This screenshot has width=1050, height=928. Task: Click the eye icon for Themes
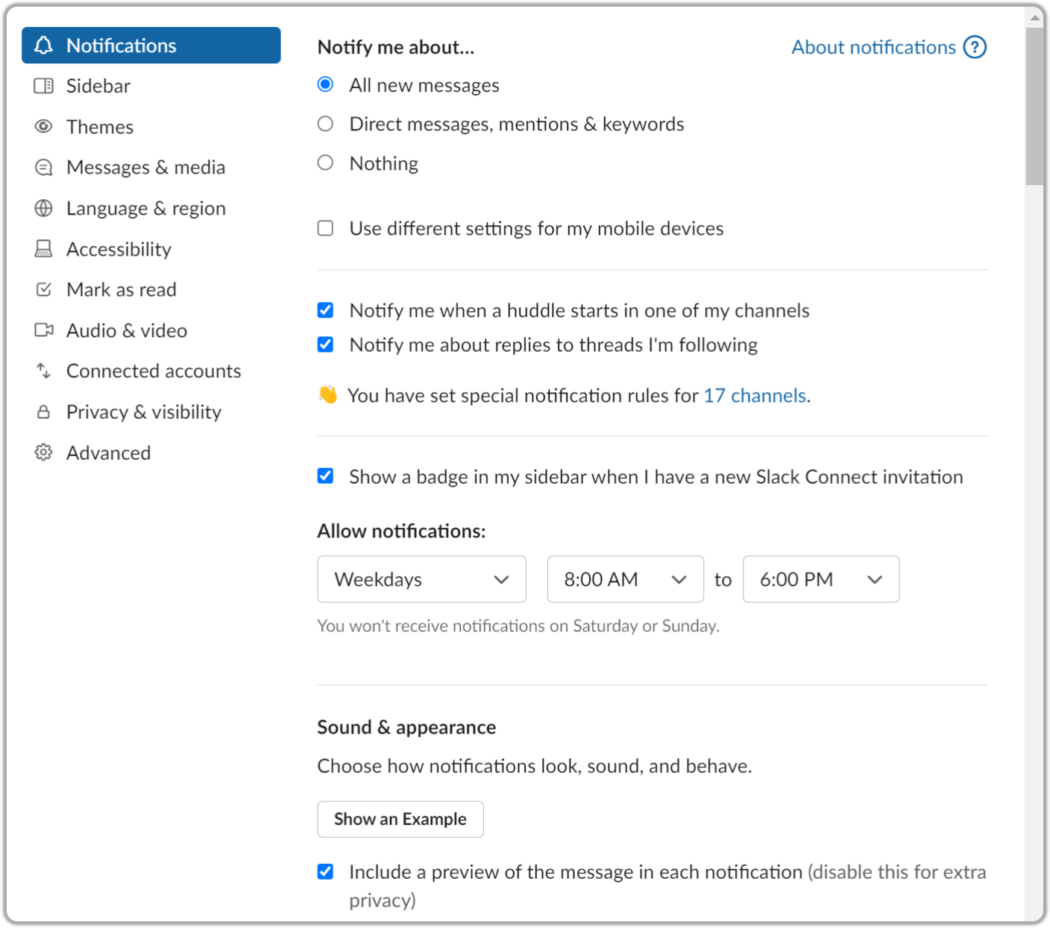coord(43,127)
